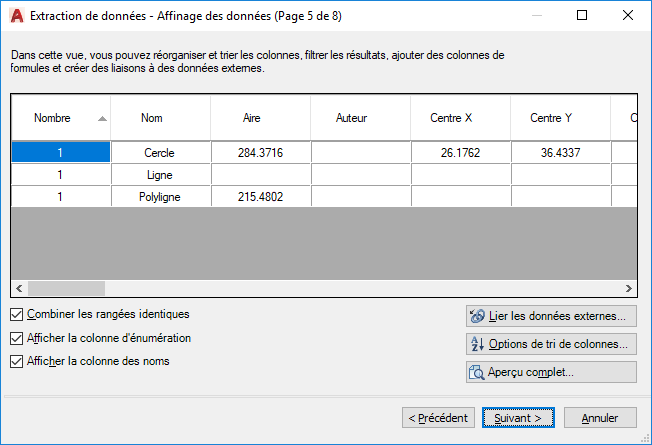Select the Polyligne row name cell
The height and width of the screenshot is (445, 652).
click(x=161, y=196)
